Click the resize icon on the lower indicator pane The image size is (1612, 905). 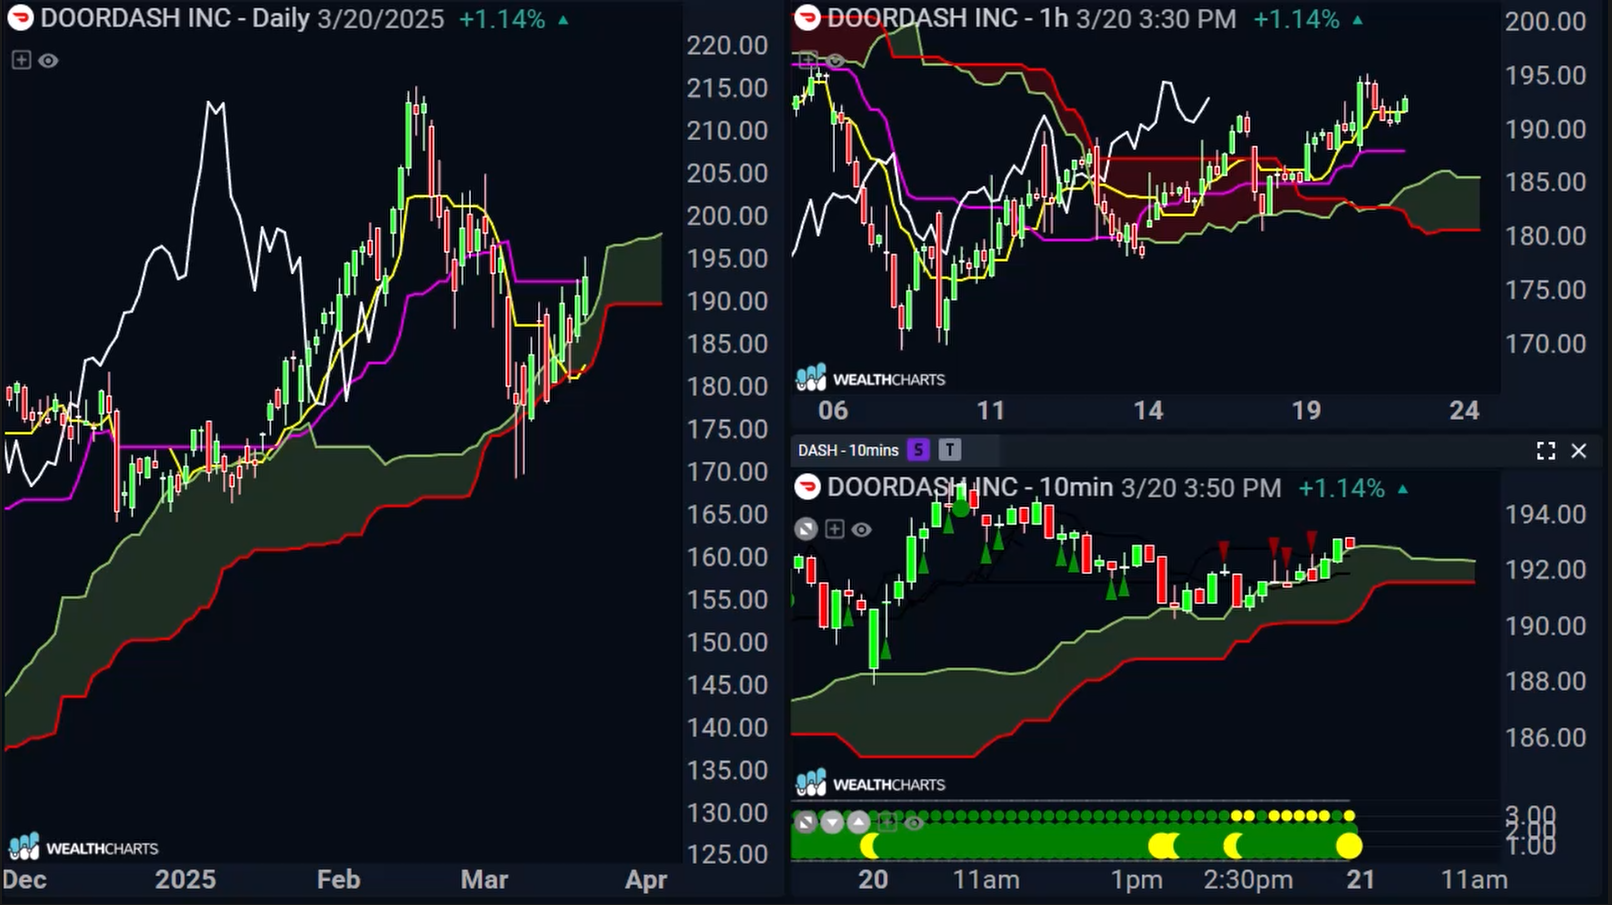tap(806, 823)
